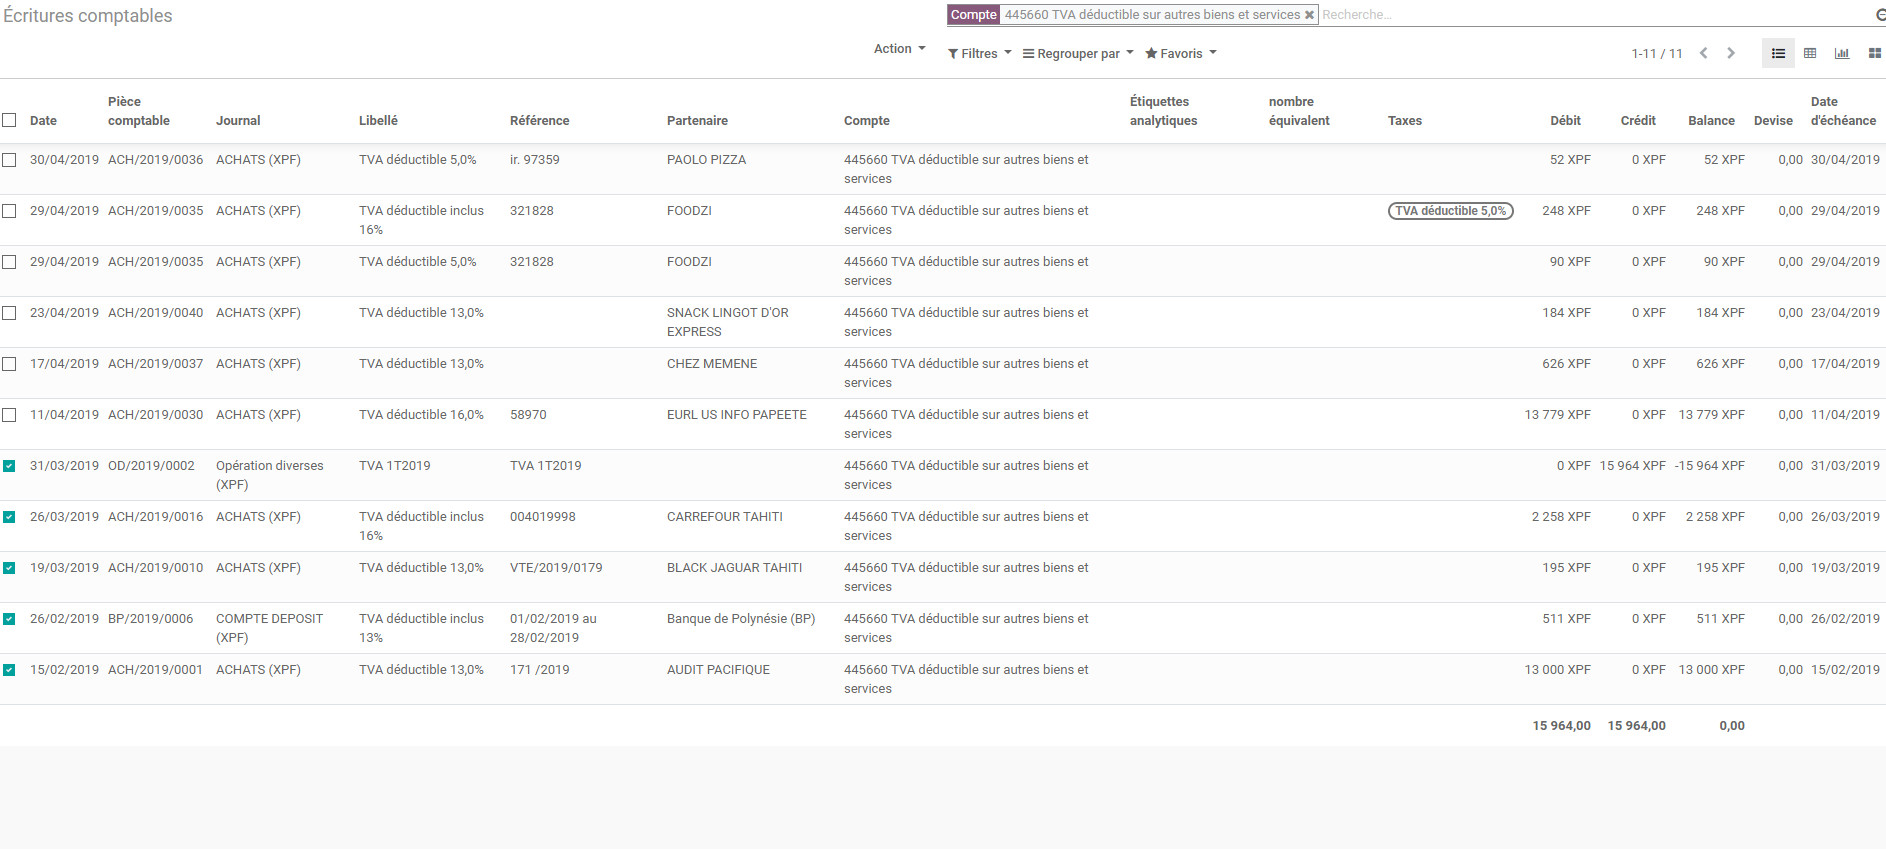Check the PAOLO PIZZA entry row
This screenshot has height=849, width=1886.
9,160
